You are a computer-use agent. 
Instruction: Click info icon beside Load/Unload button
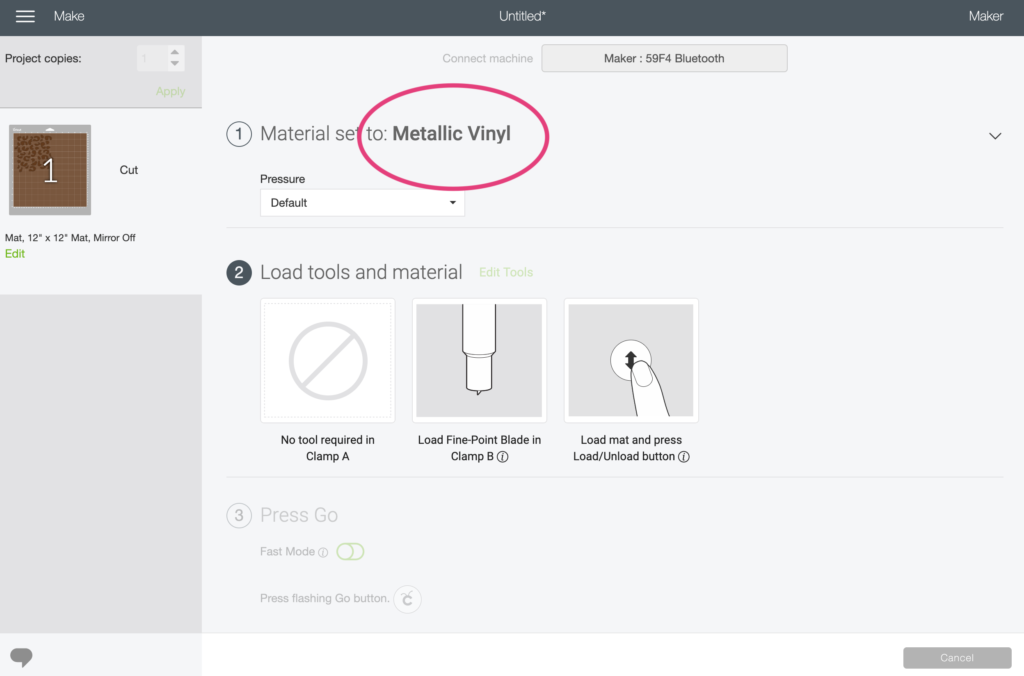coord(683,457)
